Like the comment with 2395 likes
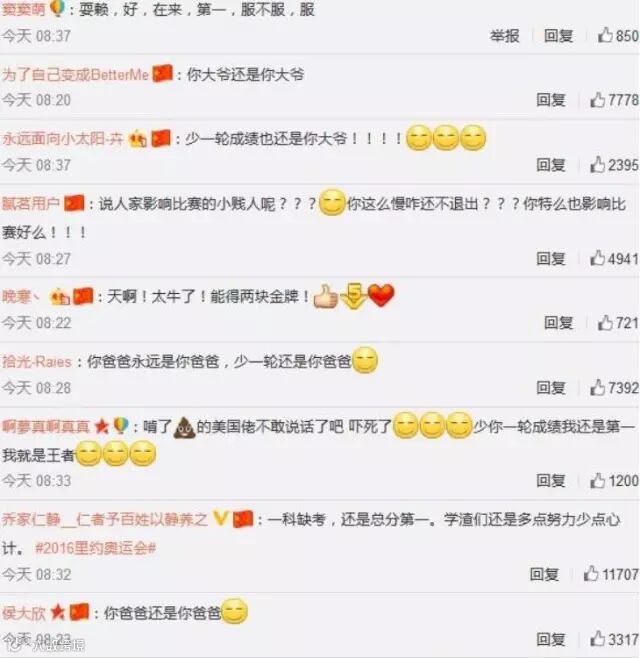This screenshot has height=658, width=640. click(597, 164)
